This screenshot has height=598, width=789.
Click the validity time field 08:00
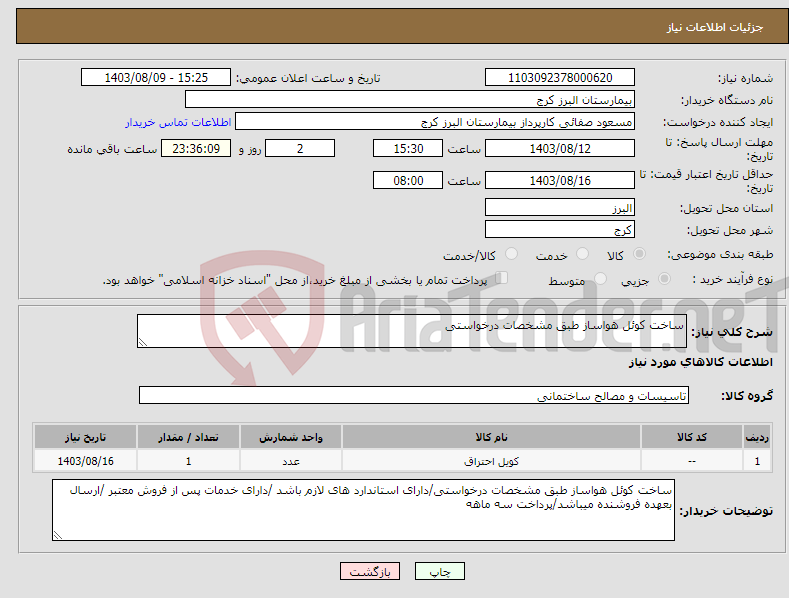[x=408, y=180]
